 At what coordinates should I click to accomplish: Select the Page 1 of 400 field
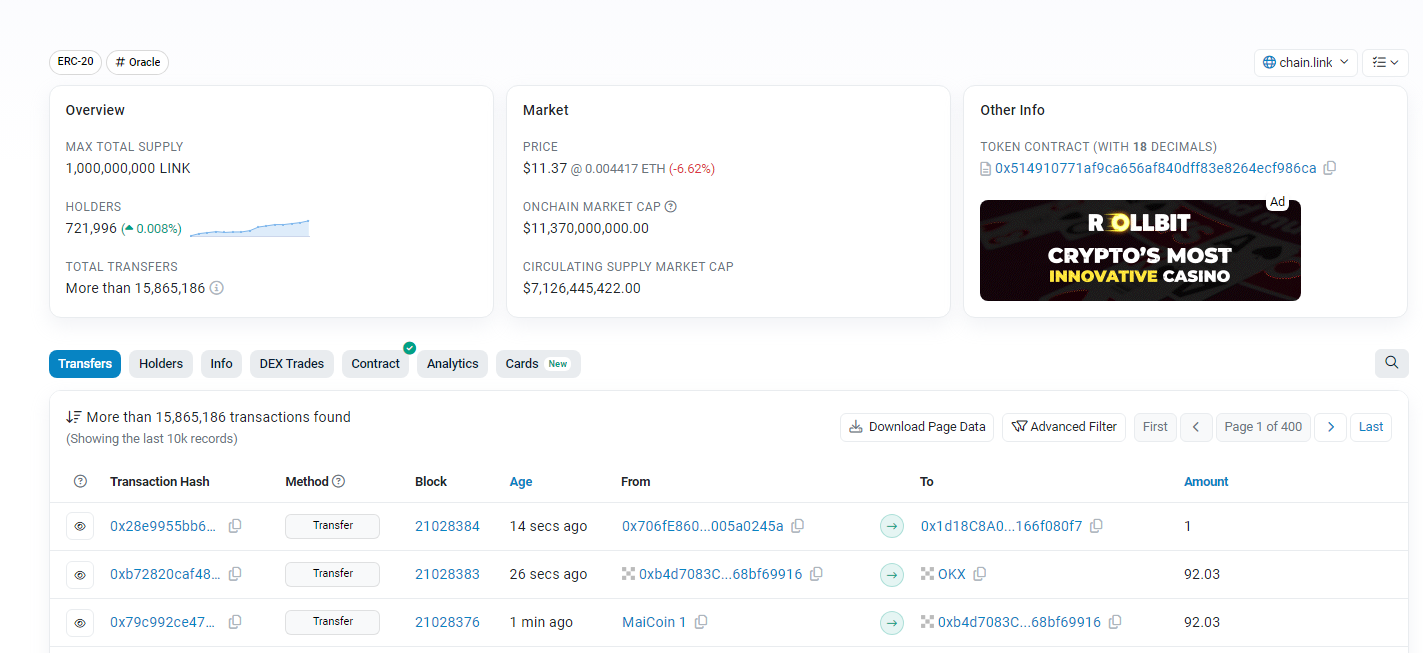tap(1263, 427)
